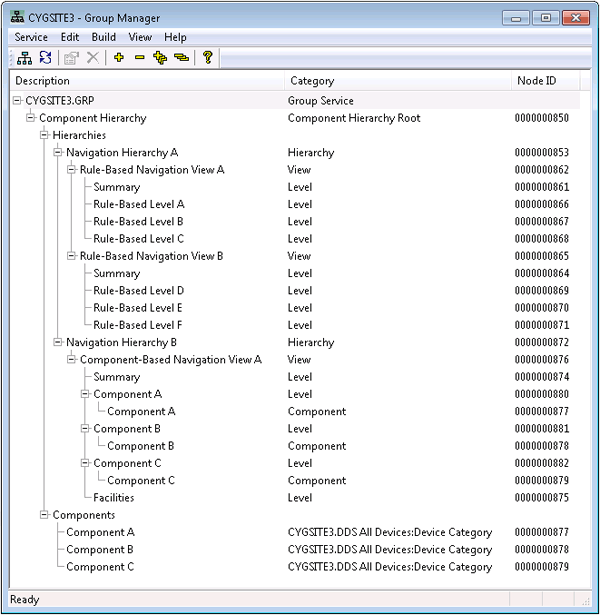Collapse Rule-Based Navigation View A
Viewport: 600px width, 615px height.
coord(71,169)
